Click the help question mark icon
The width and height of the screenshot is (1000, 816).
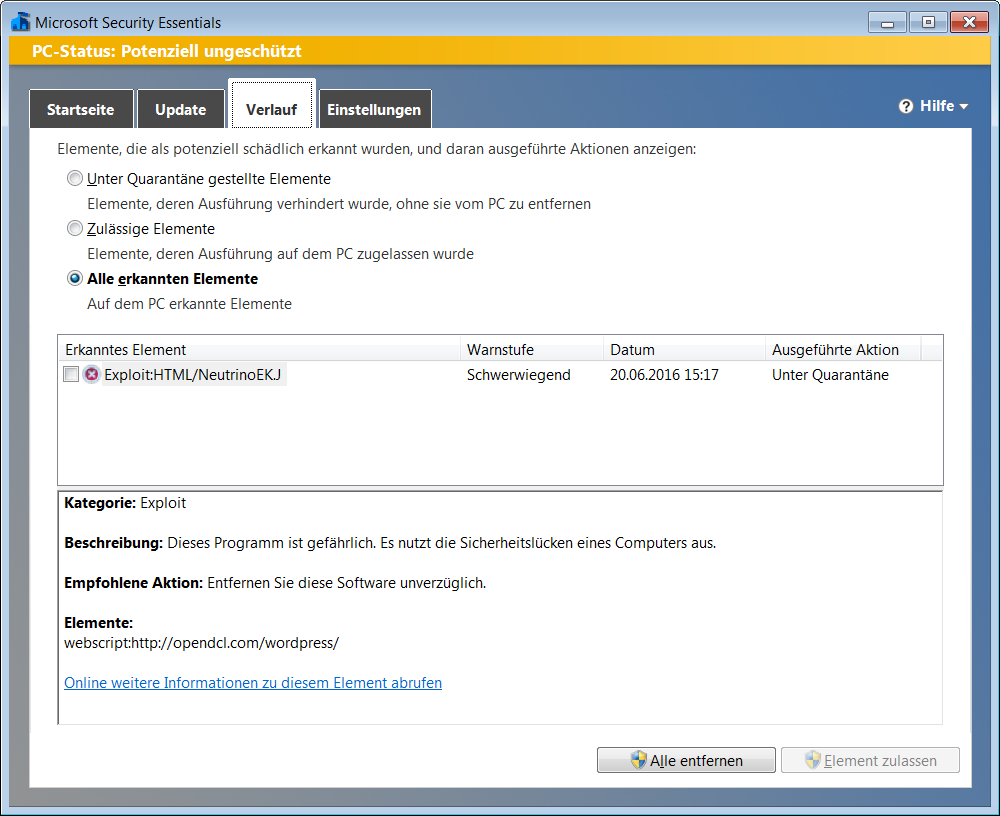[906, 106]
